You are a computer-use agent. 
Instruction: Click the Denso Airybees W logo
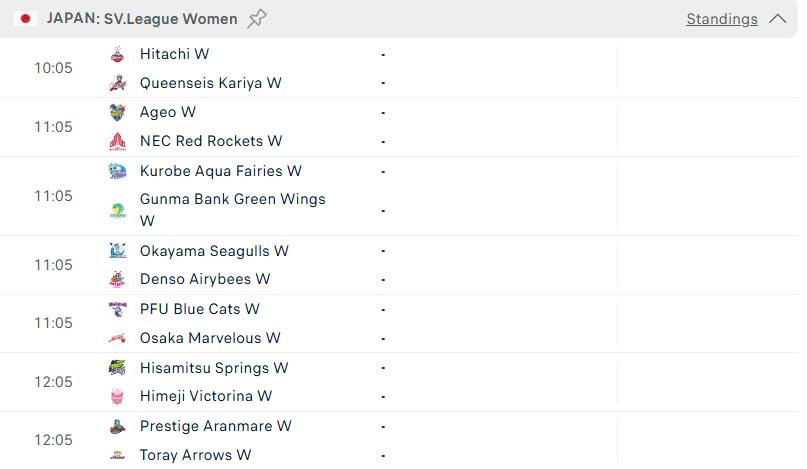pyautogui.click(x=117, y=279)
